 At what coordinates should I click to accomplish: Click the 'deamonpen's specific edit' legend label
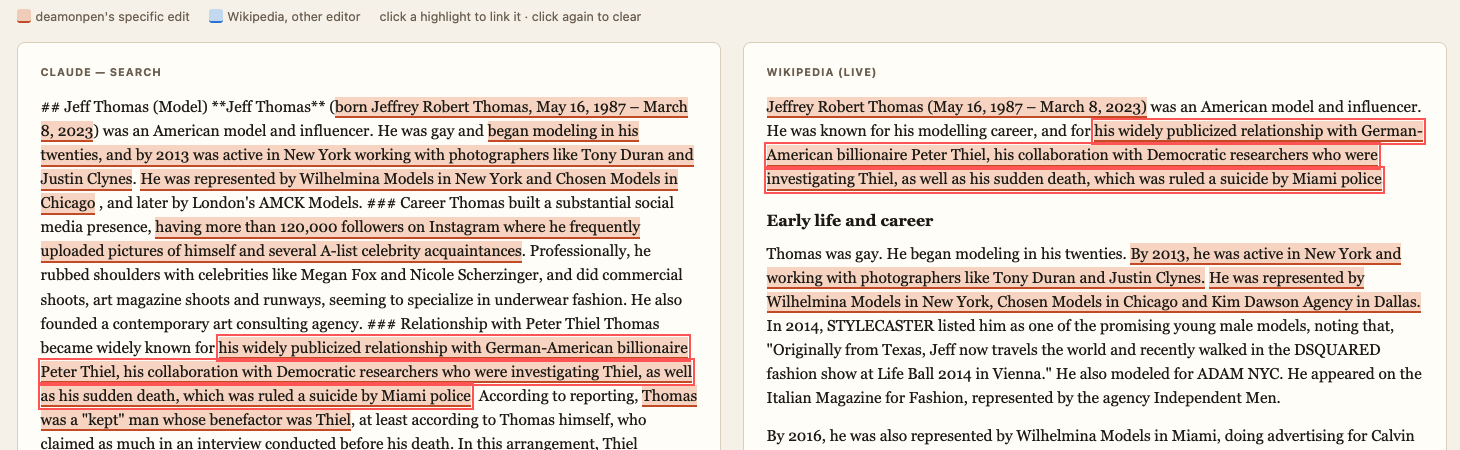tap(112, 17)
